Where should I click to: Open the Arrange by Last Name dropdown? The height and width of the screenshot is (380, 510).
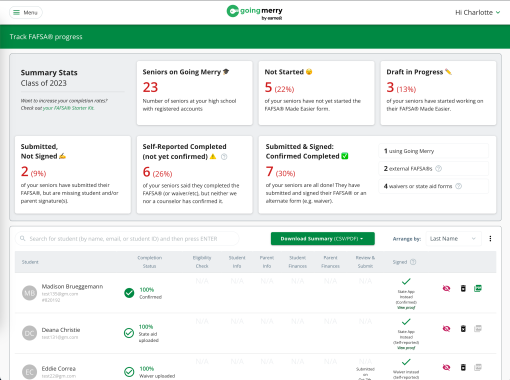point(453,239)
